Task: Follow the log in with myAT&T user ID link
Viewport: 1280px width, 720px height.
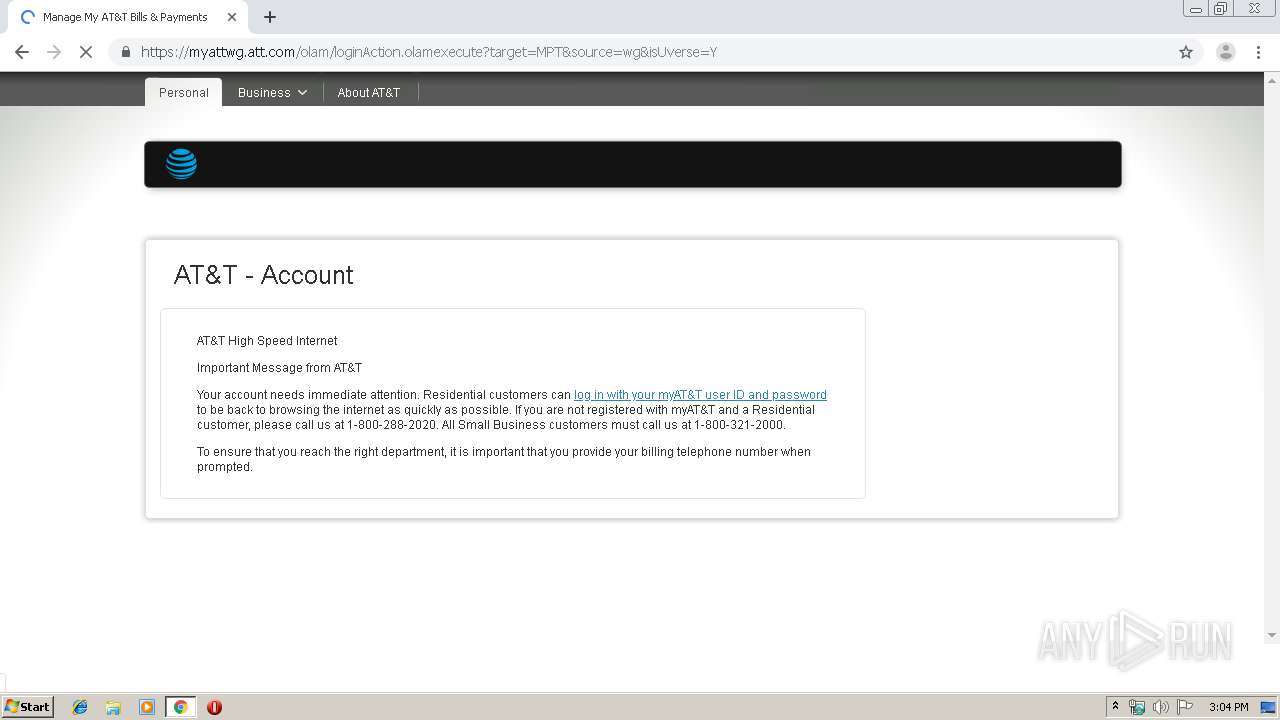Action: 700,395
